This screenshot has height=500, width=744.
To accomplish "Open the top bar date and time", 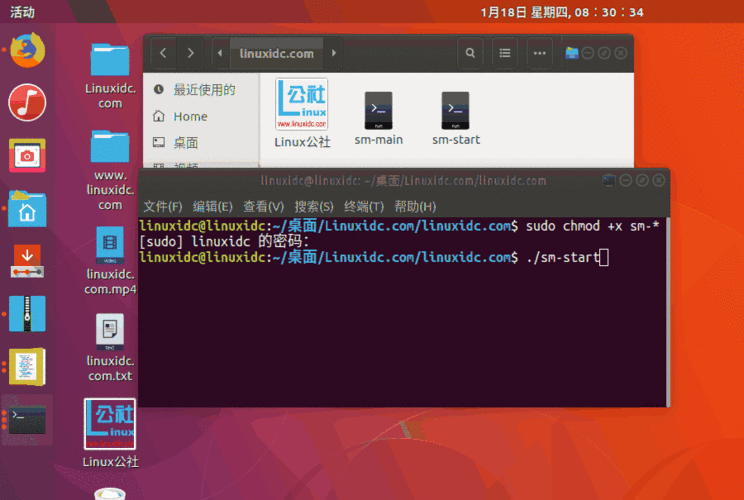I will coord(562,12).
